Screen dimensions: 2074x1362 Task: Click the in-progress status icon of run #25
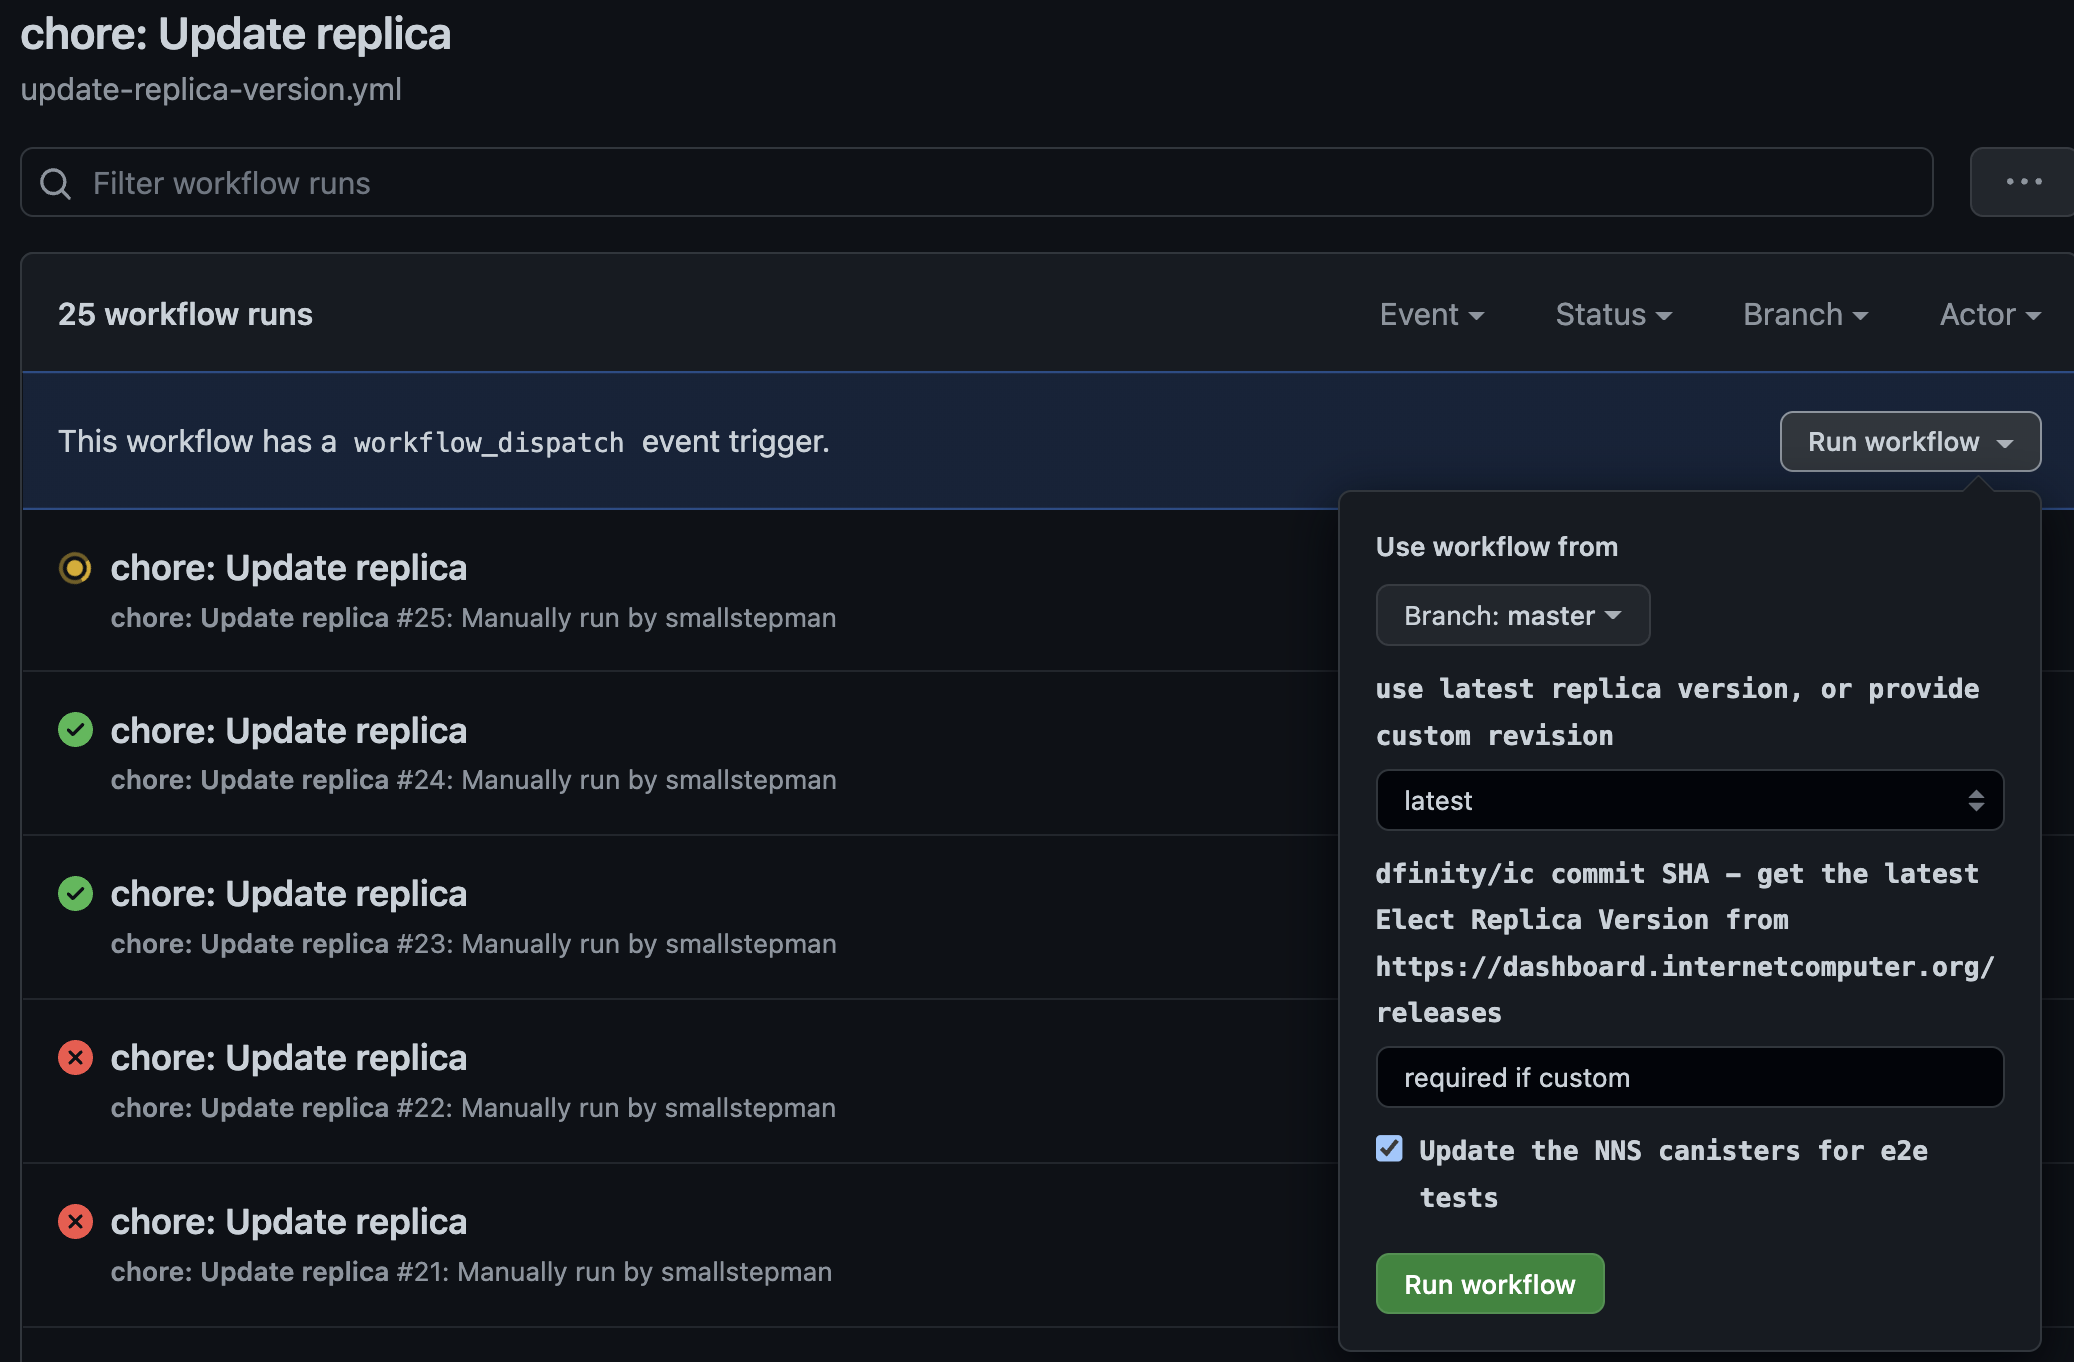pos(75,568)
